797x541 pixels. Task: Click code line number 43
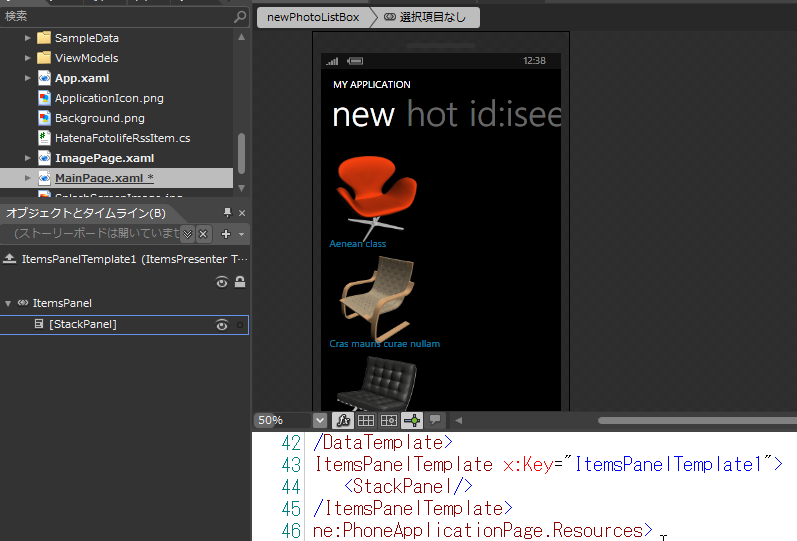click(x=291, y=465)
